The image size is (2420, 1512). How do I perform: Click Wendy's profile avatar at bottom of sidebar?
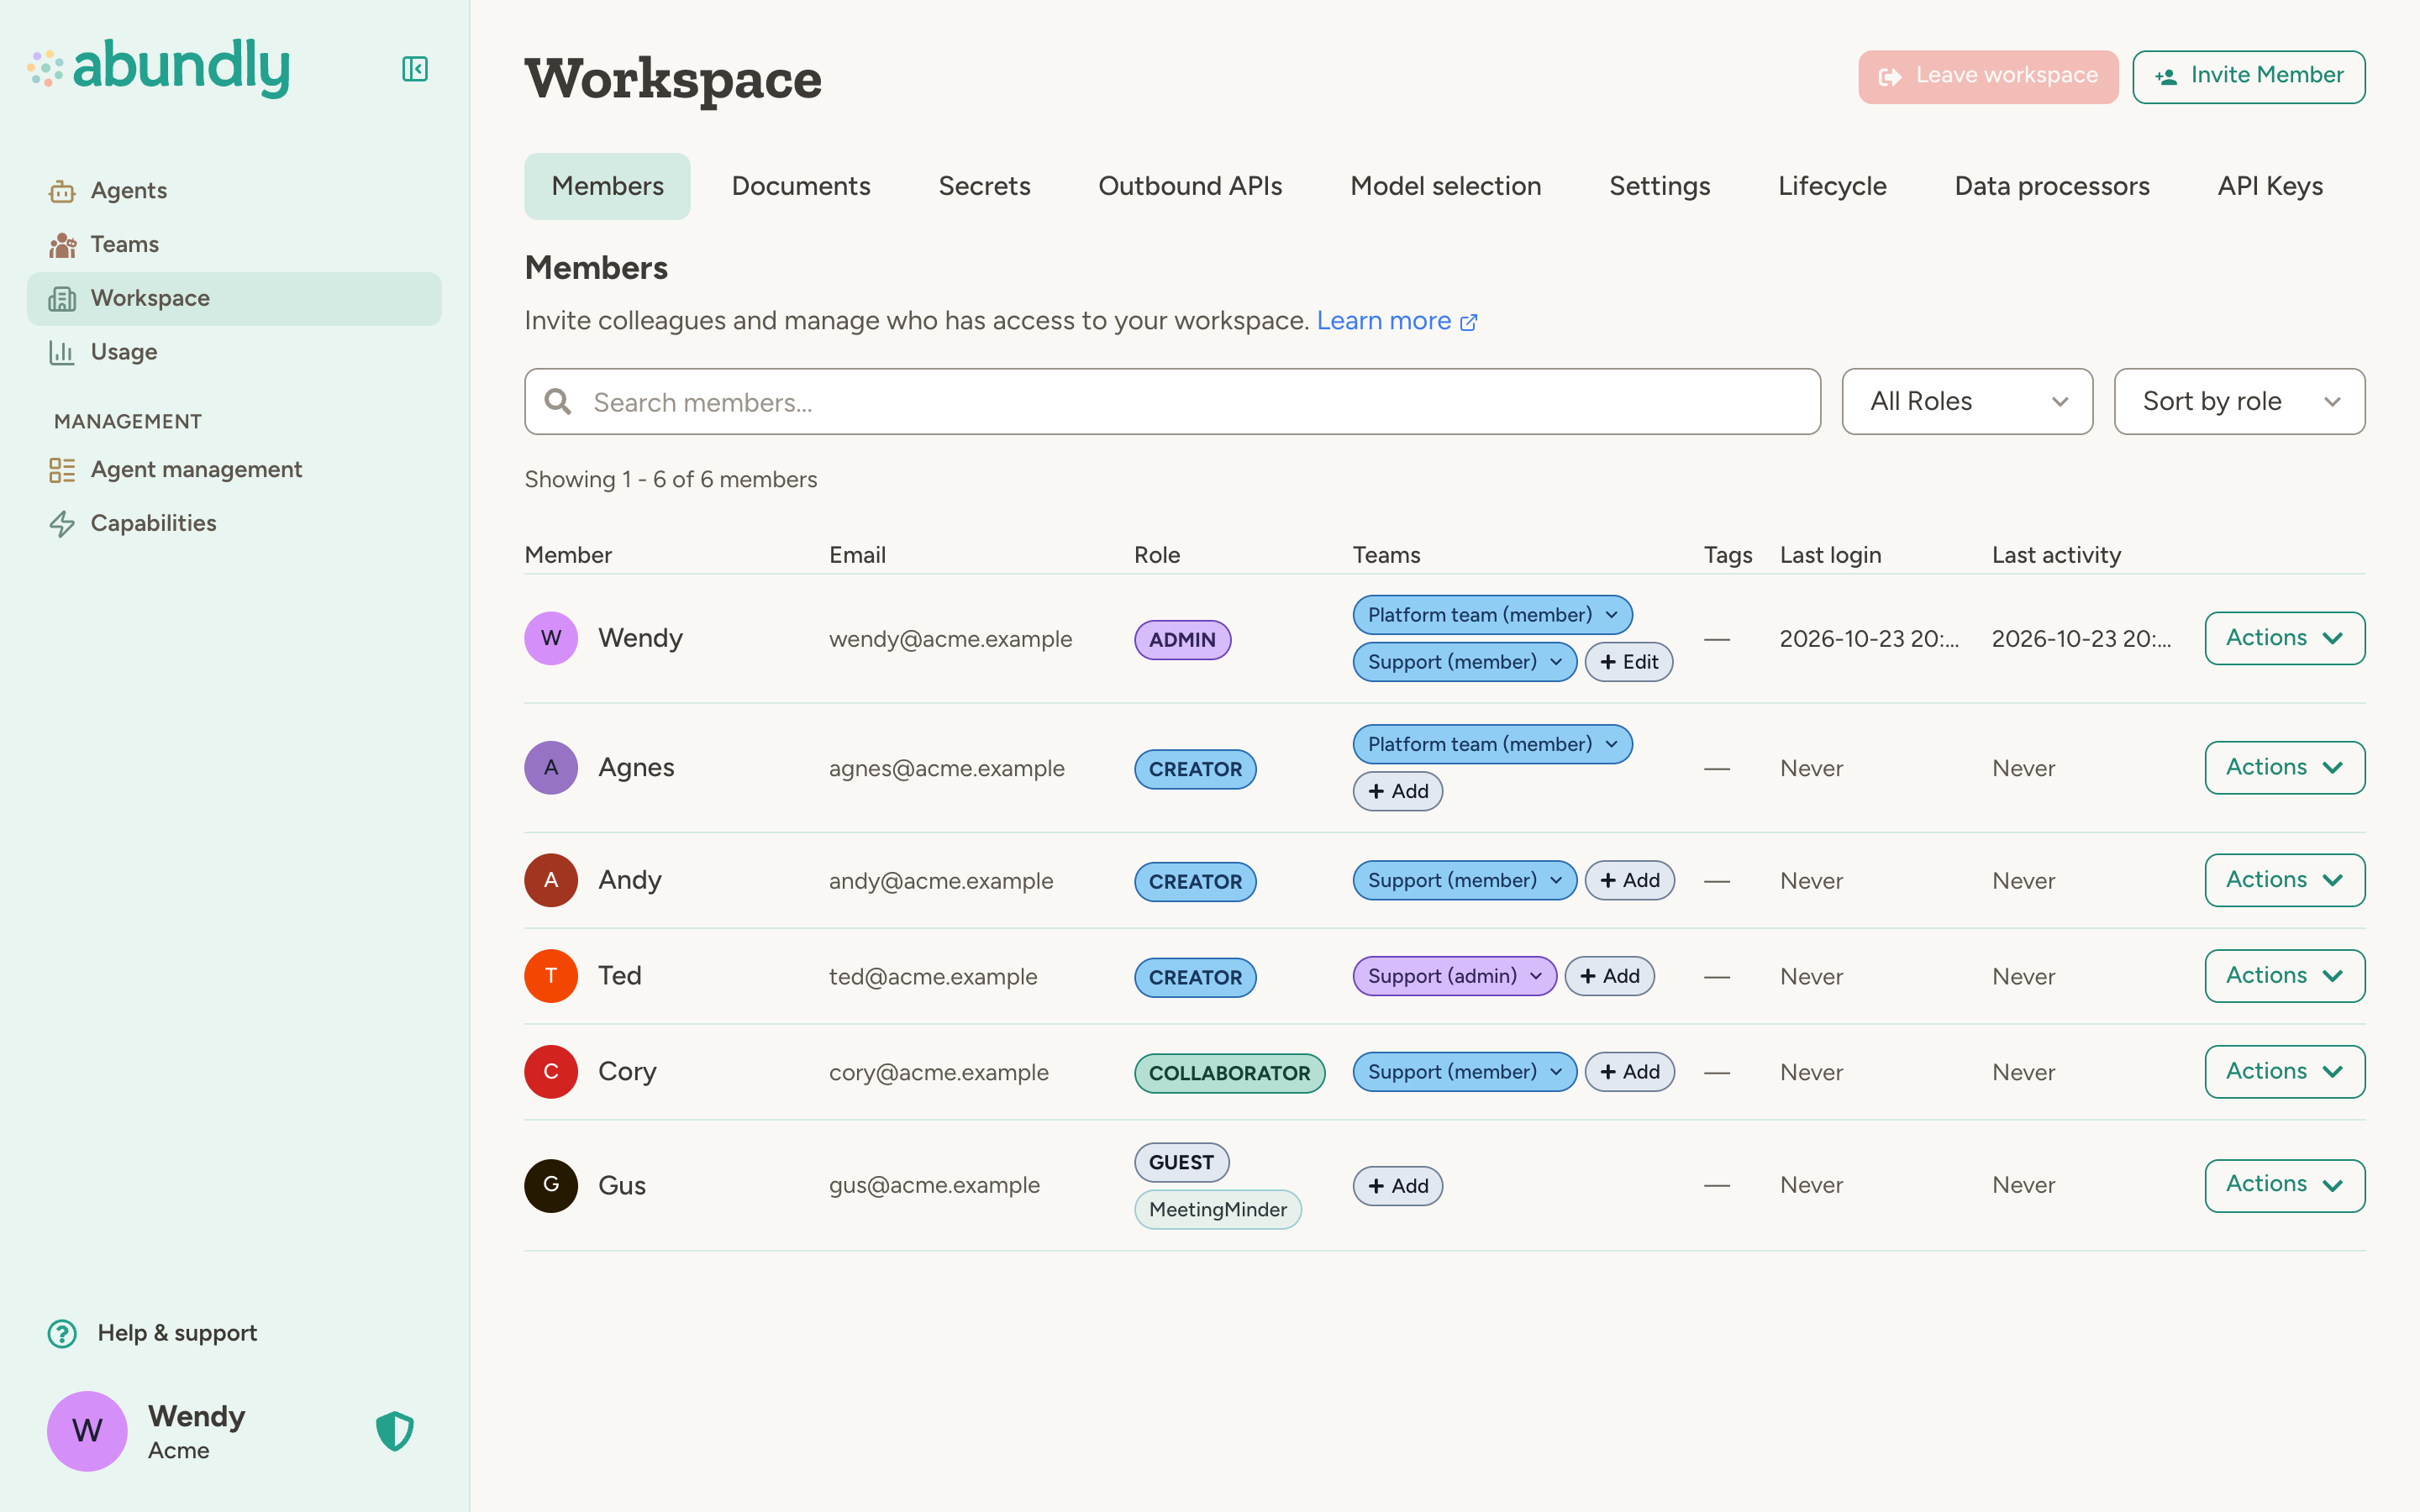pyautogui.click(x=87, y=1431)
